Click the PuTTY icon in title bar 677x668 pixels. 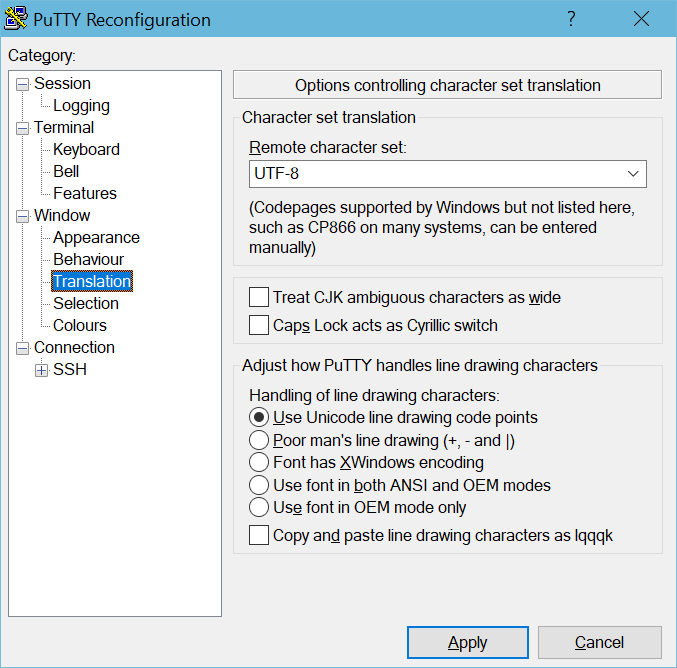click(16, 19)
